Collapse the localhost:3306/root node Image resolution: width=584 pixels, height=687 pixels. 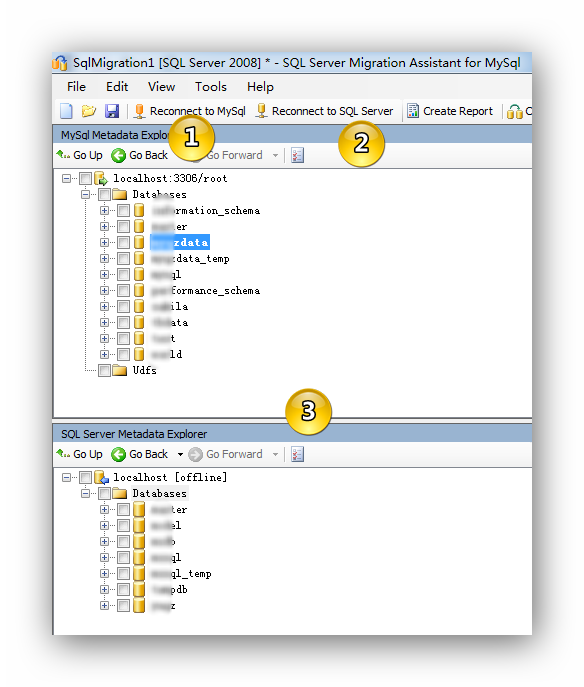tap(66, 178)
